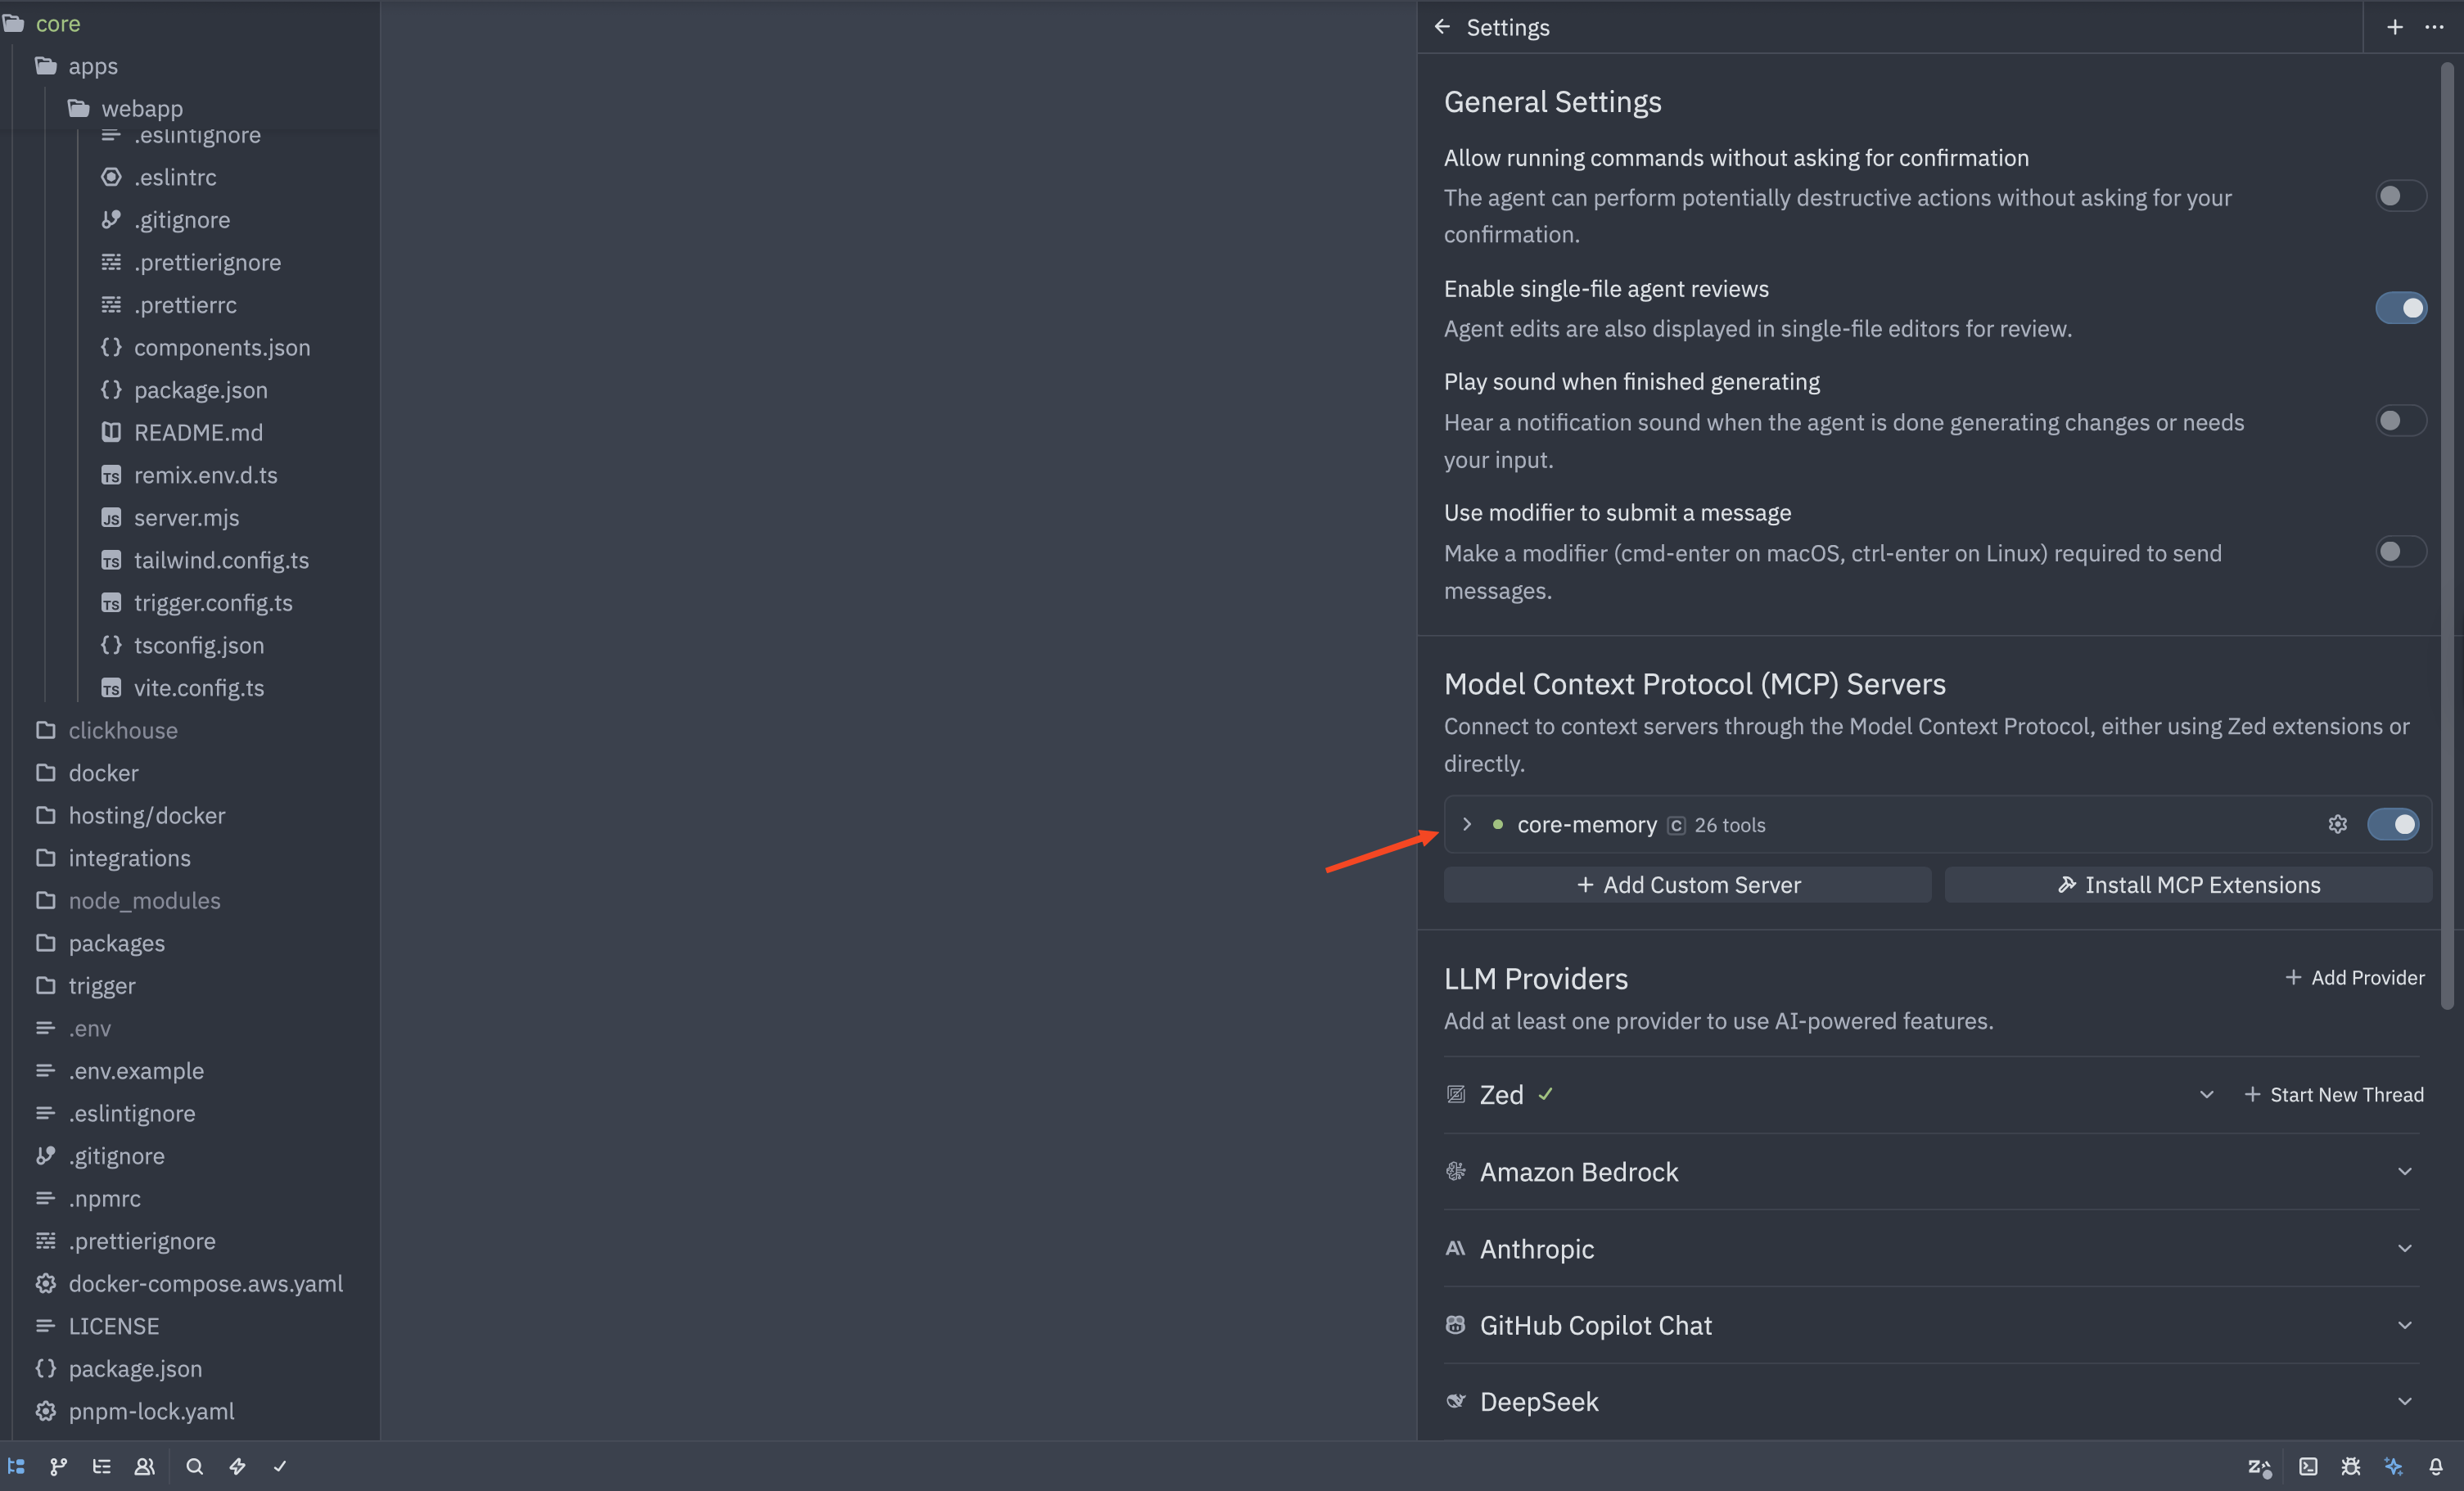Toggle the Terminal panel icon

[x=2308, y=1466]
